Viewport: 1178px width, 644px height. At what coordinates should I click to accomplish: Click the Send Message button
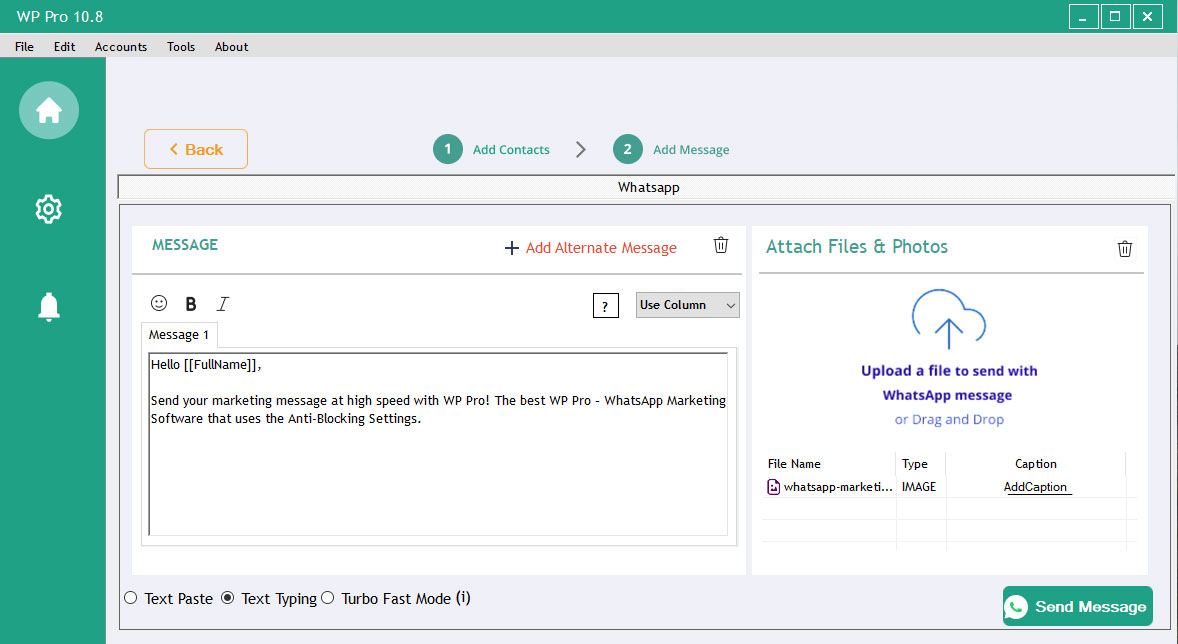pyautogui.click(x=1078, y=606)
